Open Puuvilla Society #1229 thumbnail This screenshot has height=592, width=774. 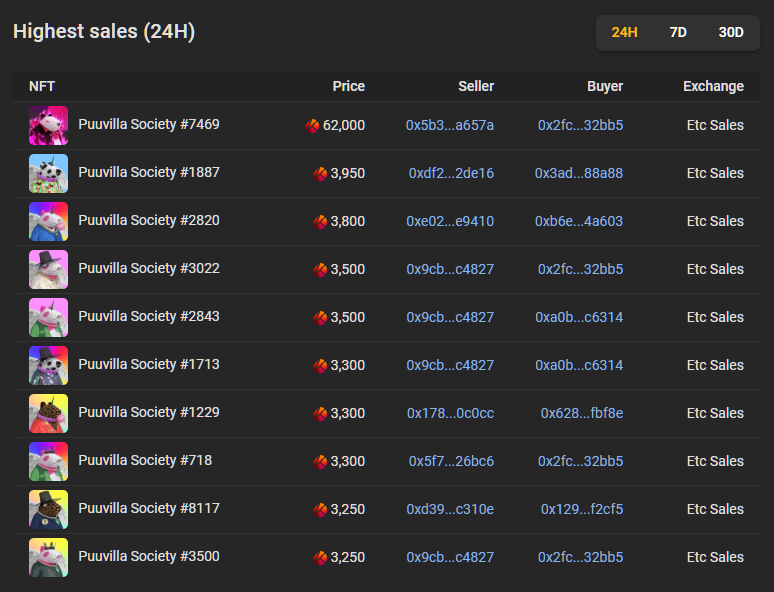point(48,413)
